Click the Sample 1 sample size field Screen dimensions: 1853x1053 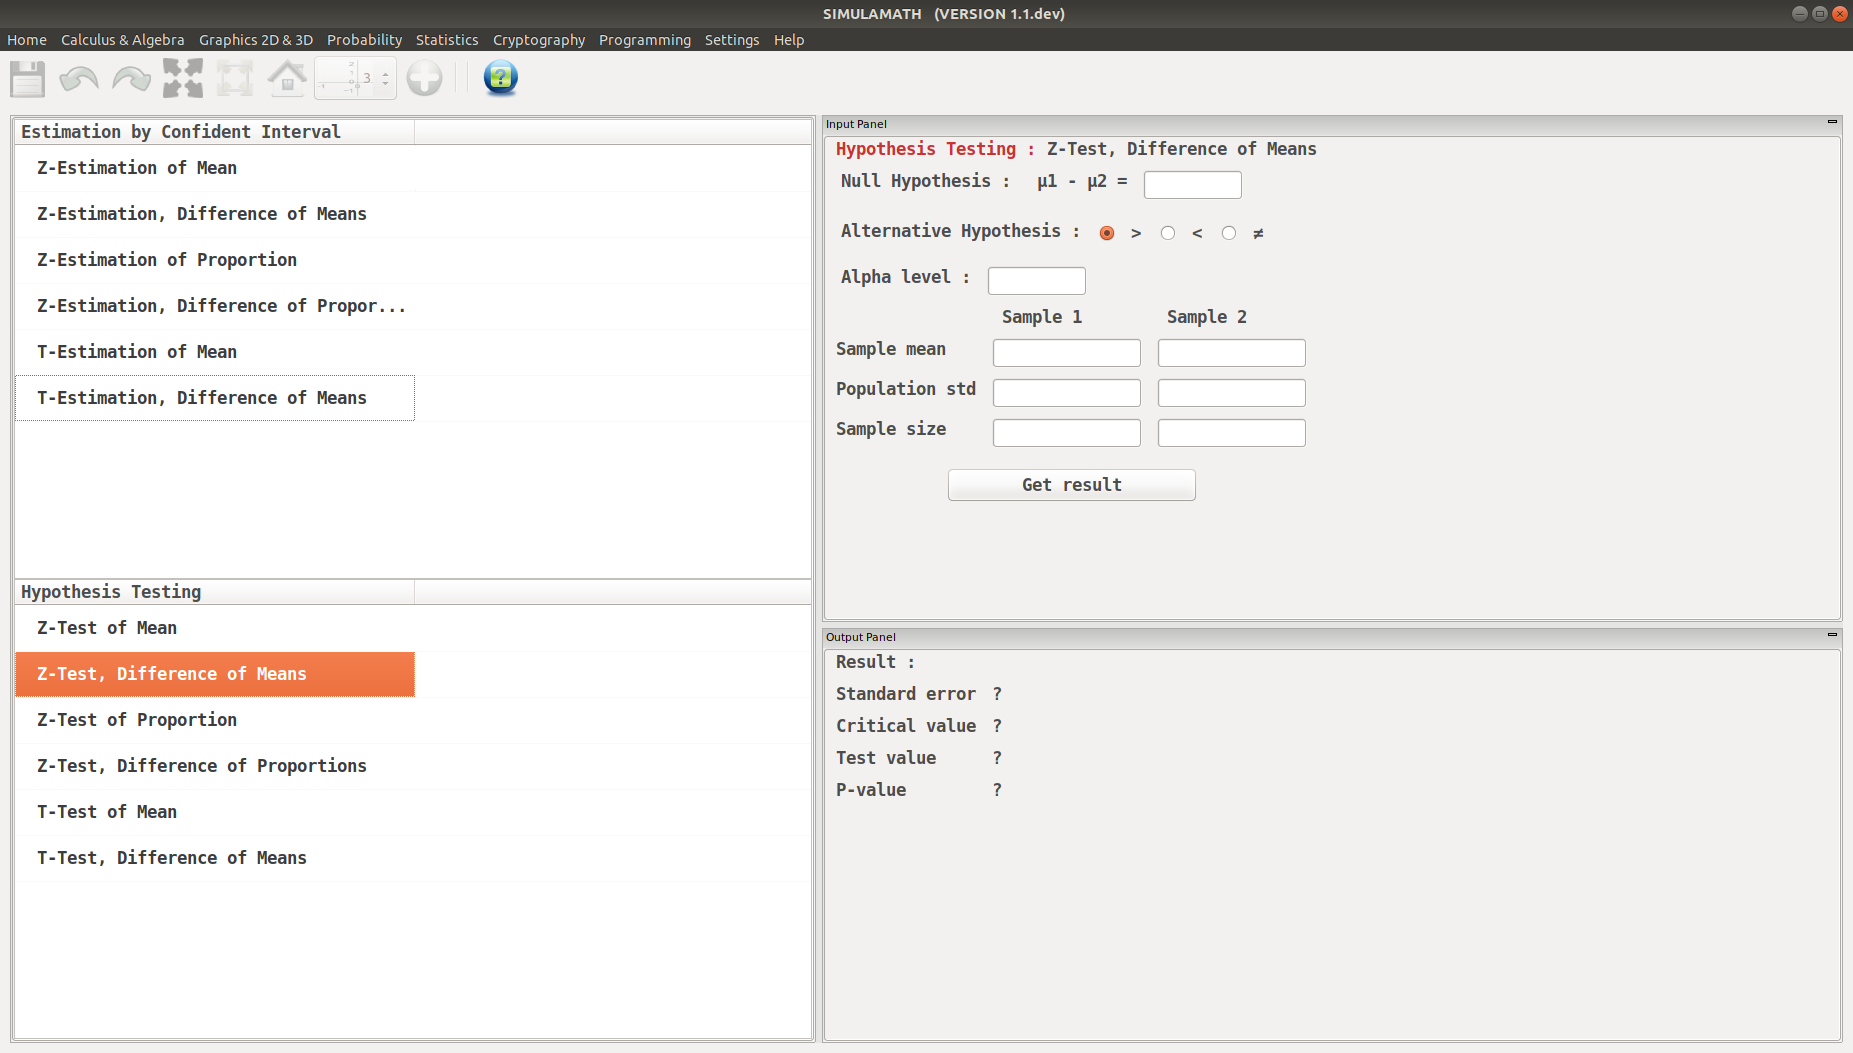click(1066, 433)
